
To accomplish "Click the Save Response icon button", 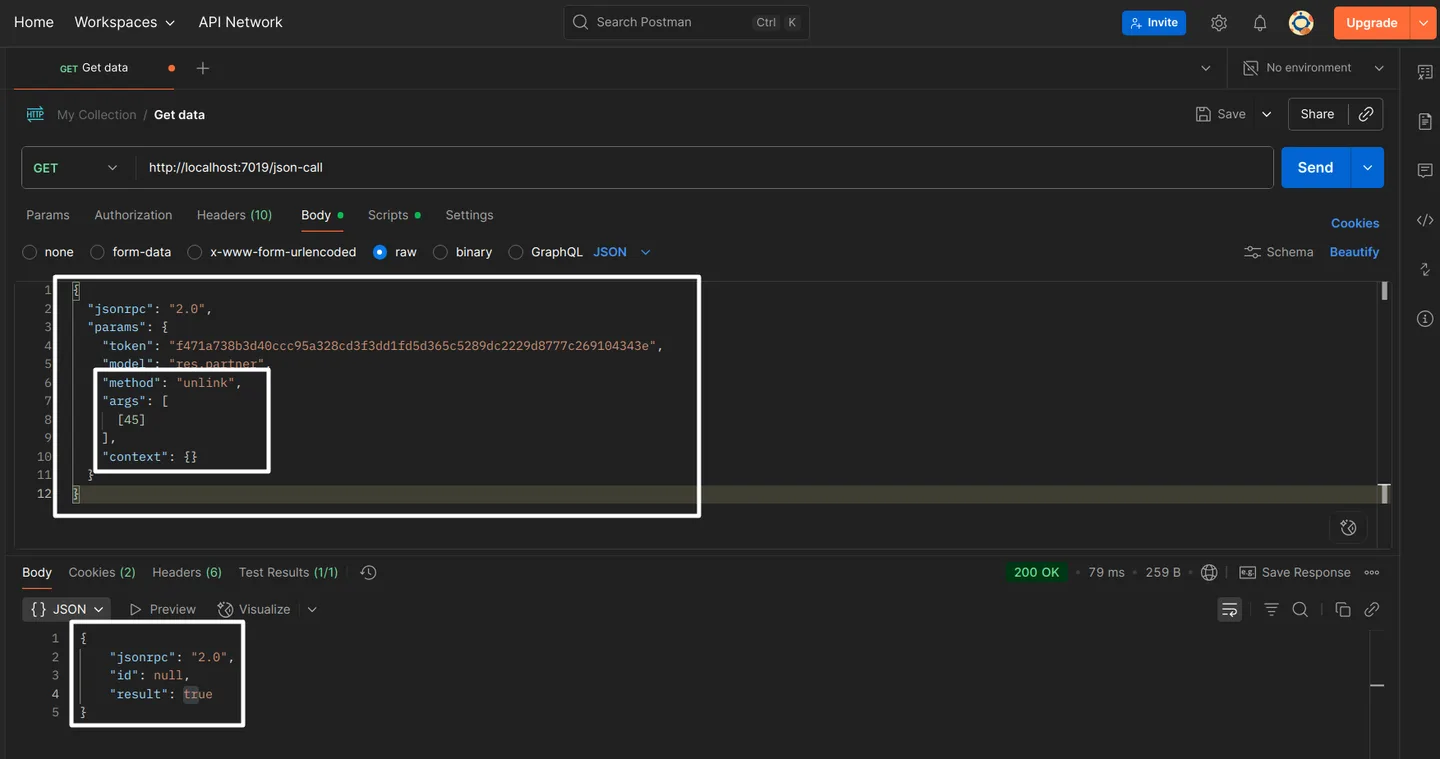I will (x=1295, y=572).
